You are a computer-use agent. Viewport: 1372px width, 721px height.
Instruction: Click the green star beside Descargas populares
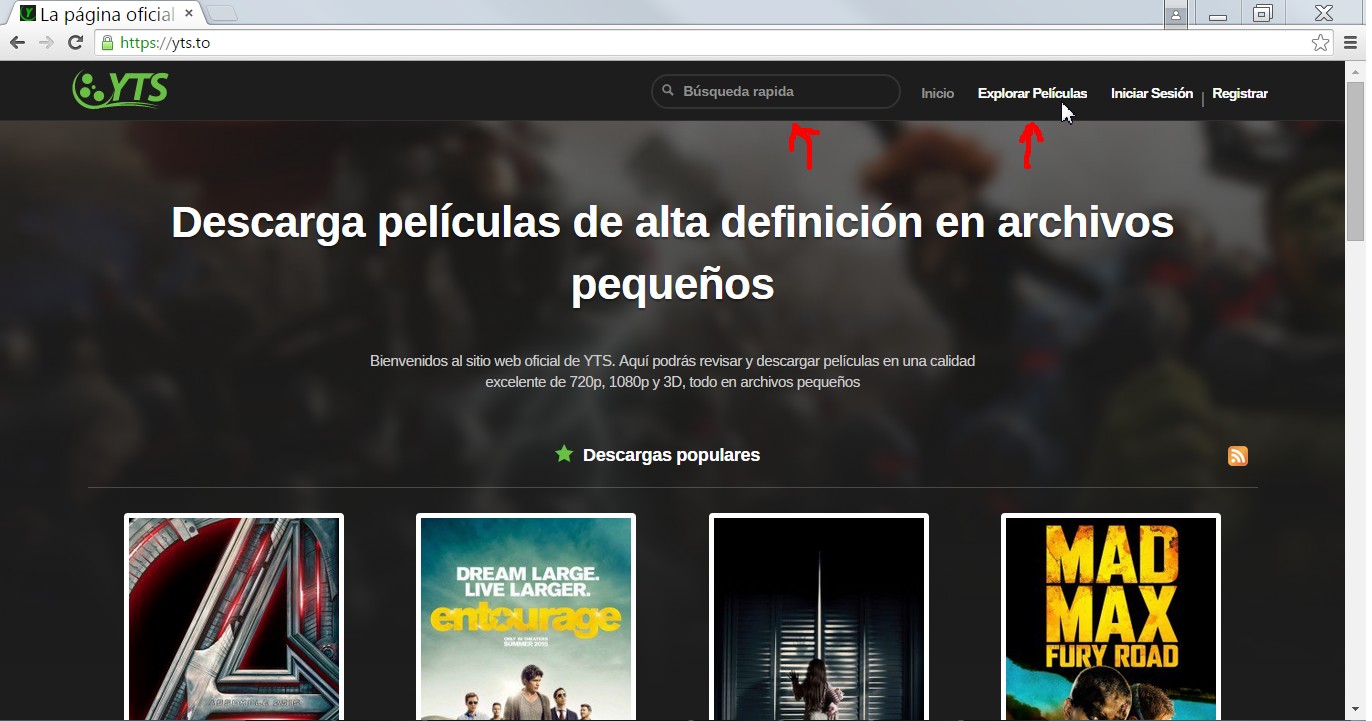pyautogui.click(x=564, y=454)
